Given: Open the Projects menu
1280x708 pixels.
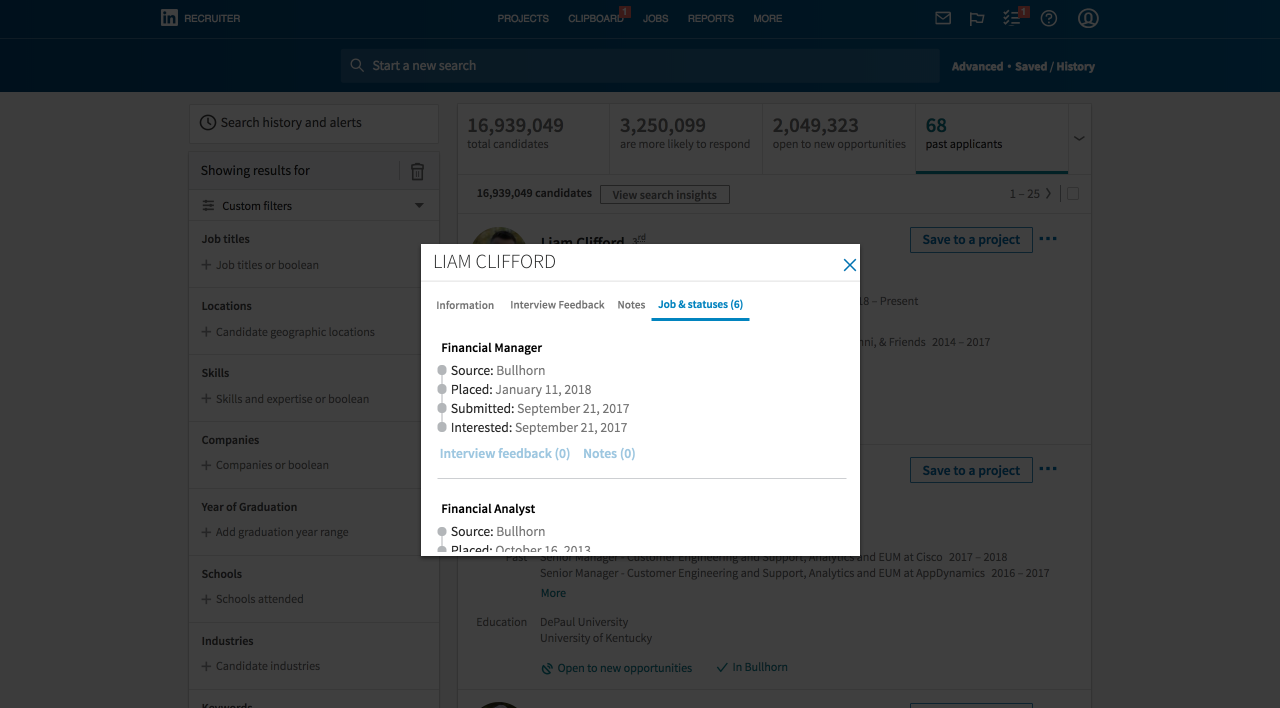Looking at the screenshot, I should (523, 19).
